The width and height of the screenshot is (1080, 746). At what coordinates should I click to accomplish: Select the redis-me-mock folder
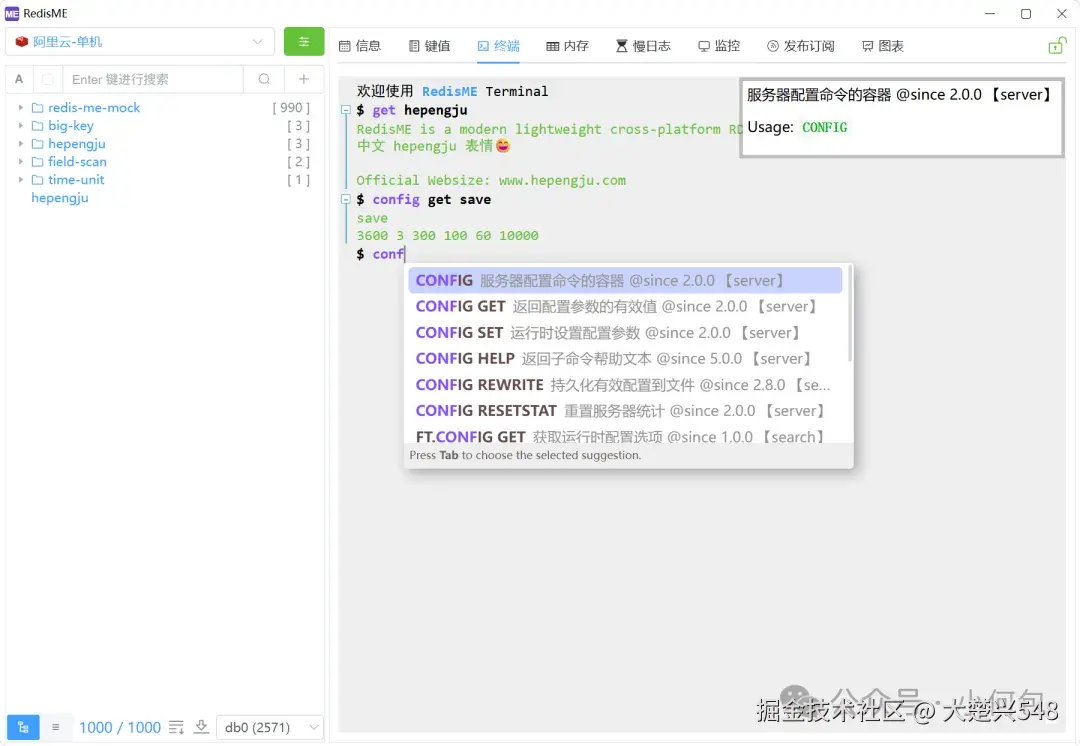tap(94, 107)
